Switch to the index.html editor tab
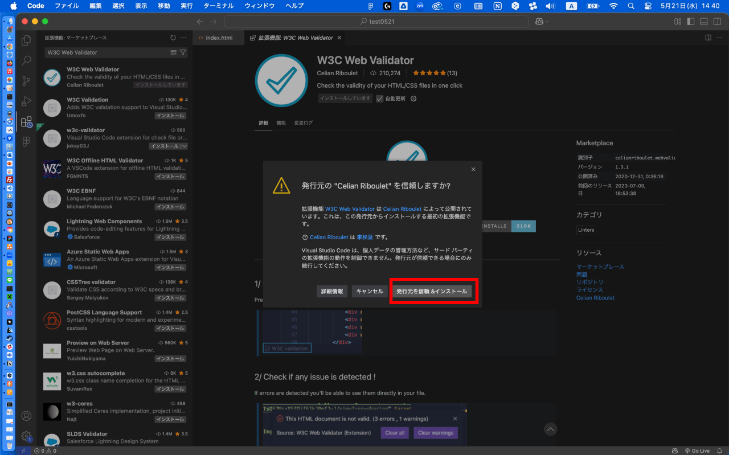 [x=219, y=38]
